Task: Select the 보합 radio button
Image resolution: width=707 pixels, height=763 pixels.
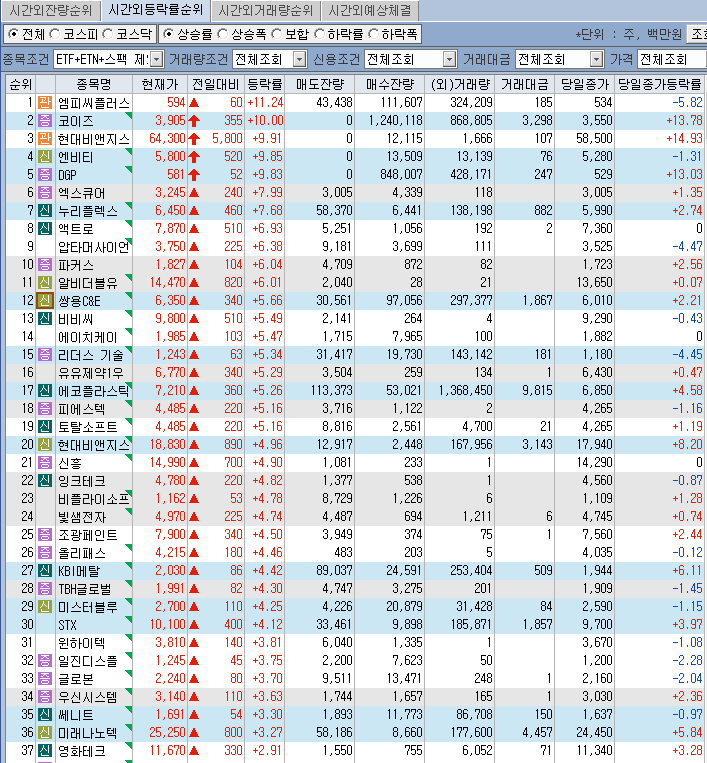Action: coord(276,34)
